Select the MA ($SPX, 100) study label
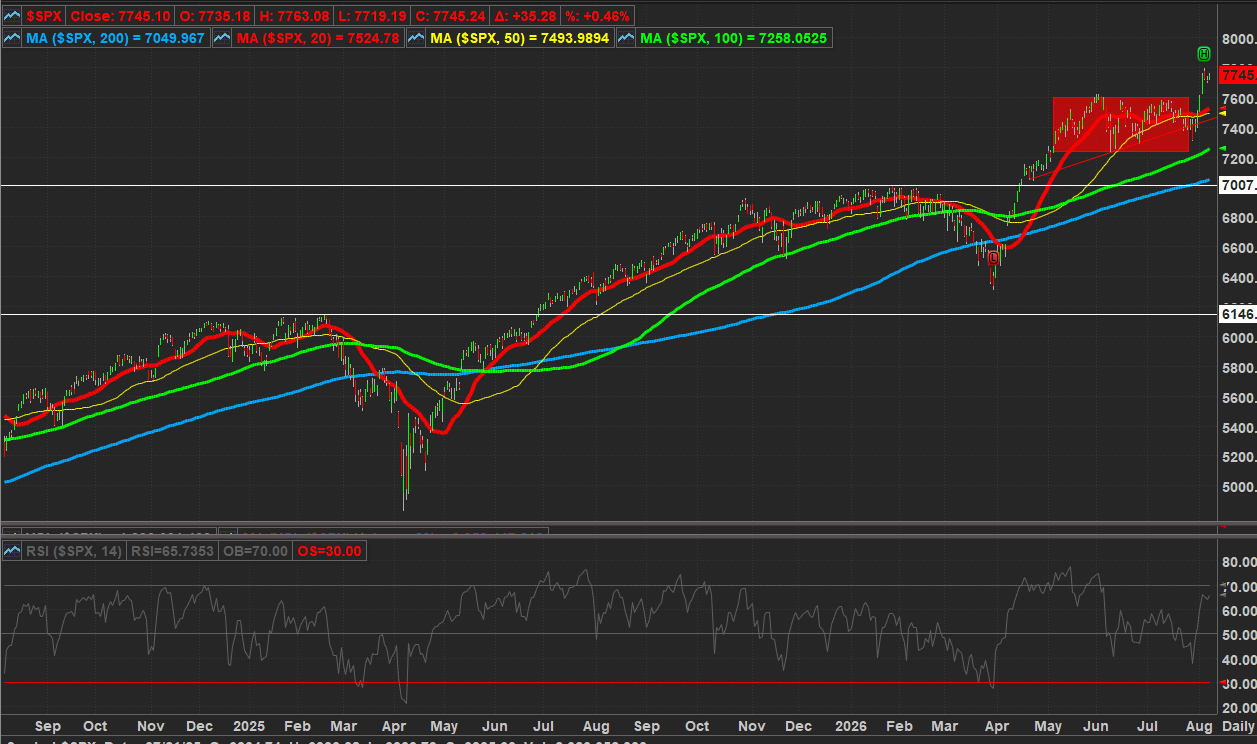 [736, 38]
